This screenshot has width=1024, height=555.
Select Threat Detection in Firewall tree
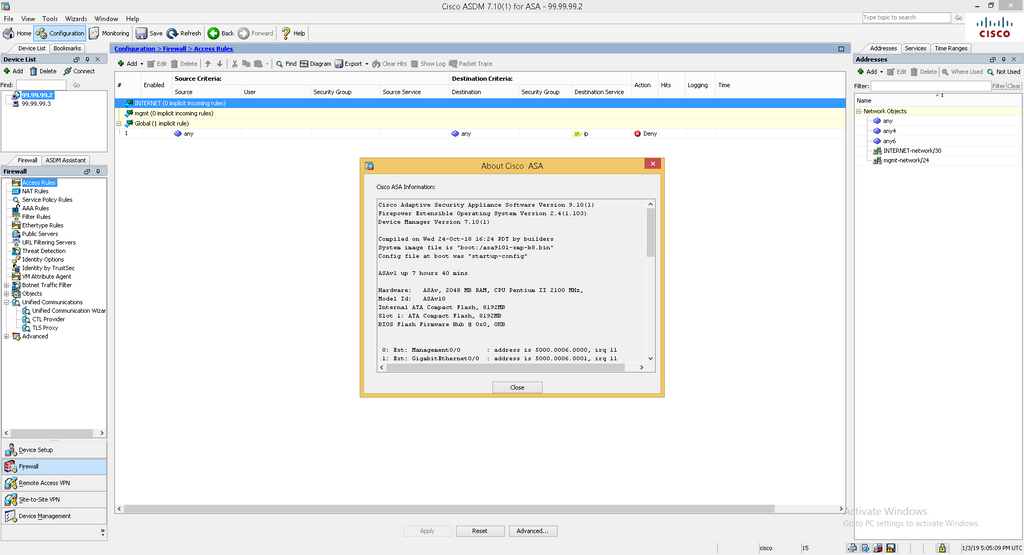pyautogui.click(x=44, y=251)
